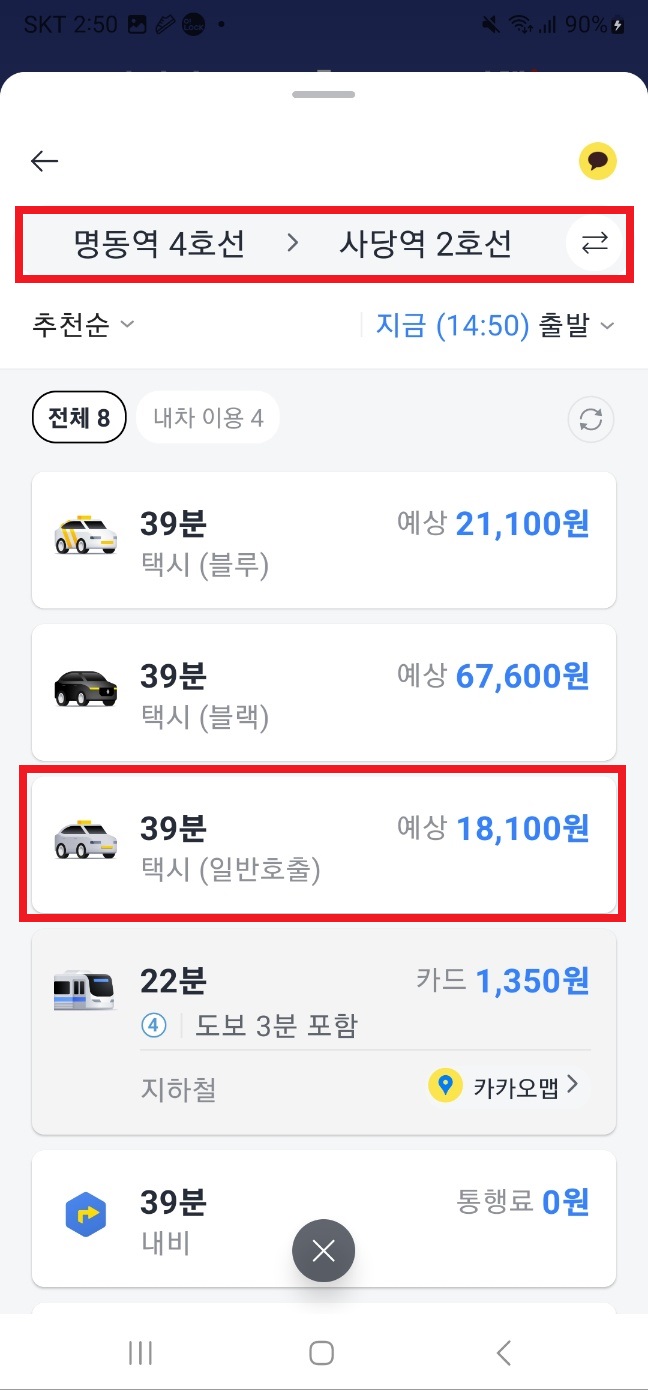Tap the refresh results icon
The width and height of the screenshot is (648, 1390).
[x=590, y=420]
